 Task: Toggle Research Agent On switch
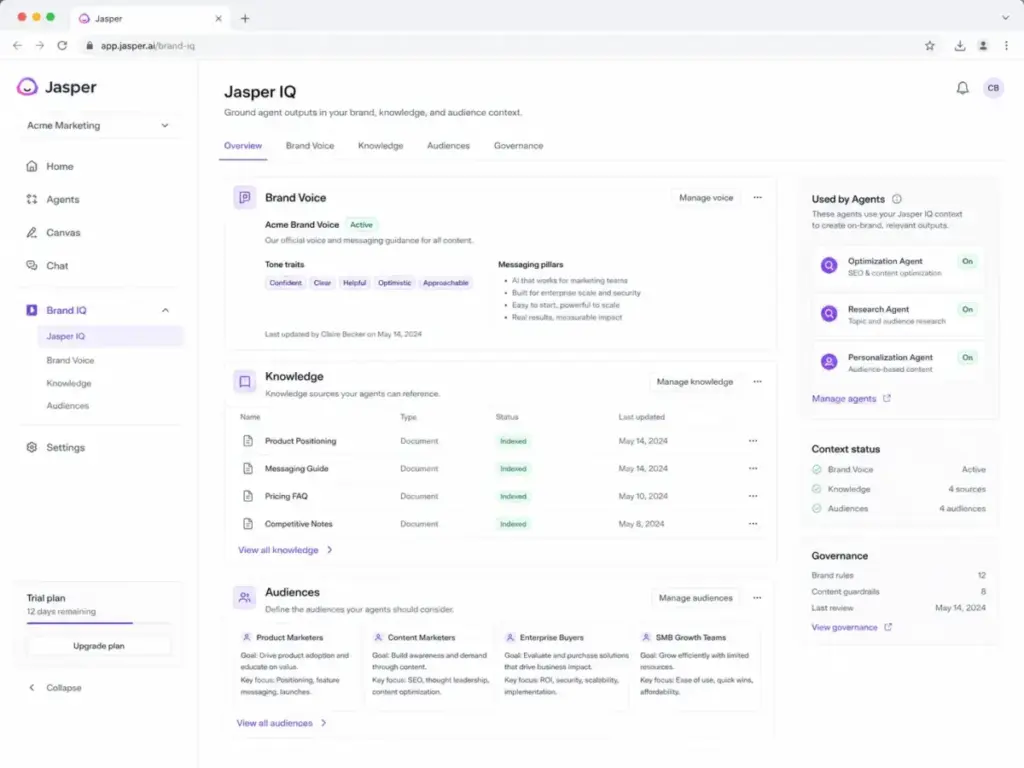[x=967, y=310]
